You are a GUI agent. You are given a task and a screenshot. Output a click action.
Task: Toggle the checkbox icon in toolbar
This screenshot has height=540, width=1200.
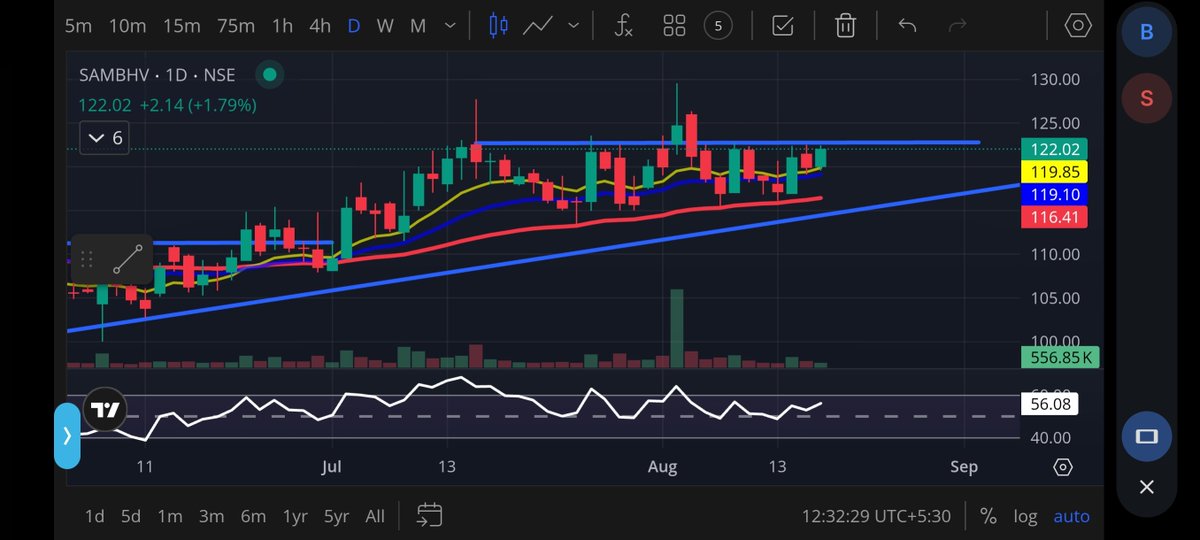click(784, 26)
